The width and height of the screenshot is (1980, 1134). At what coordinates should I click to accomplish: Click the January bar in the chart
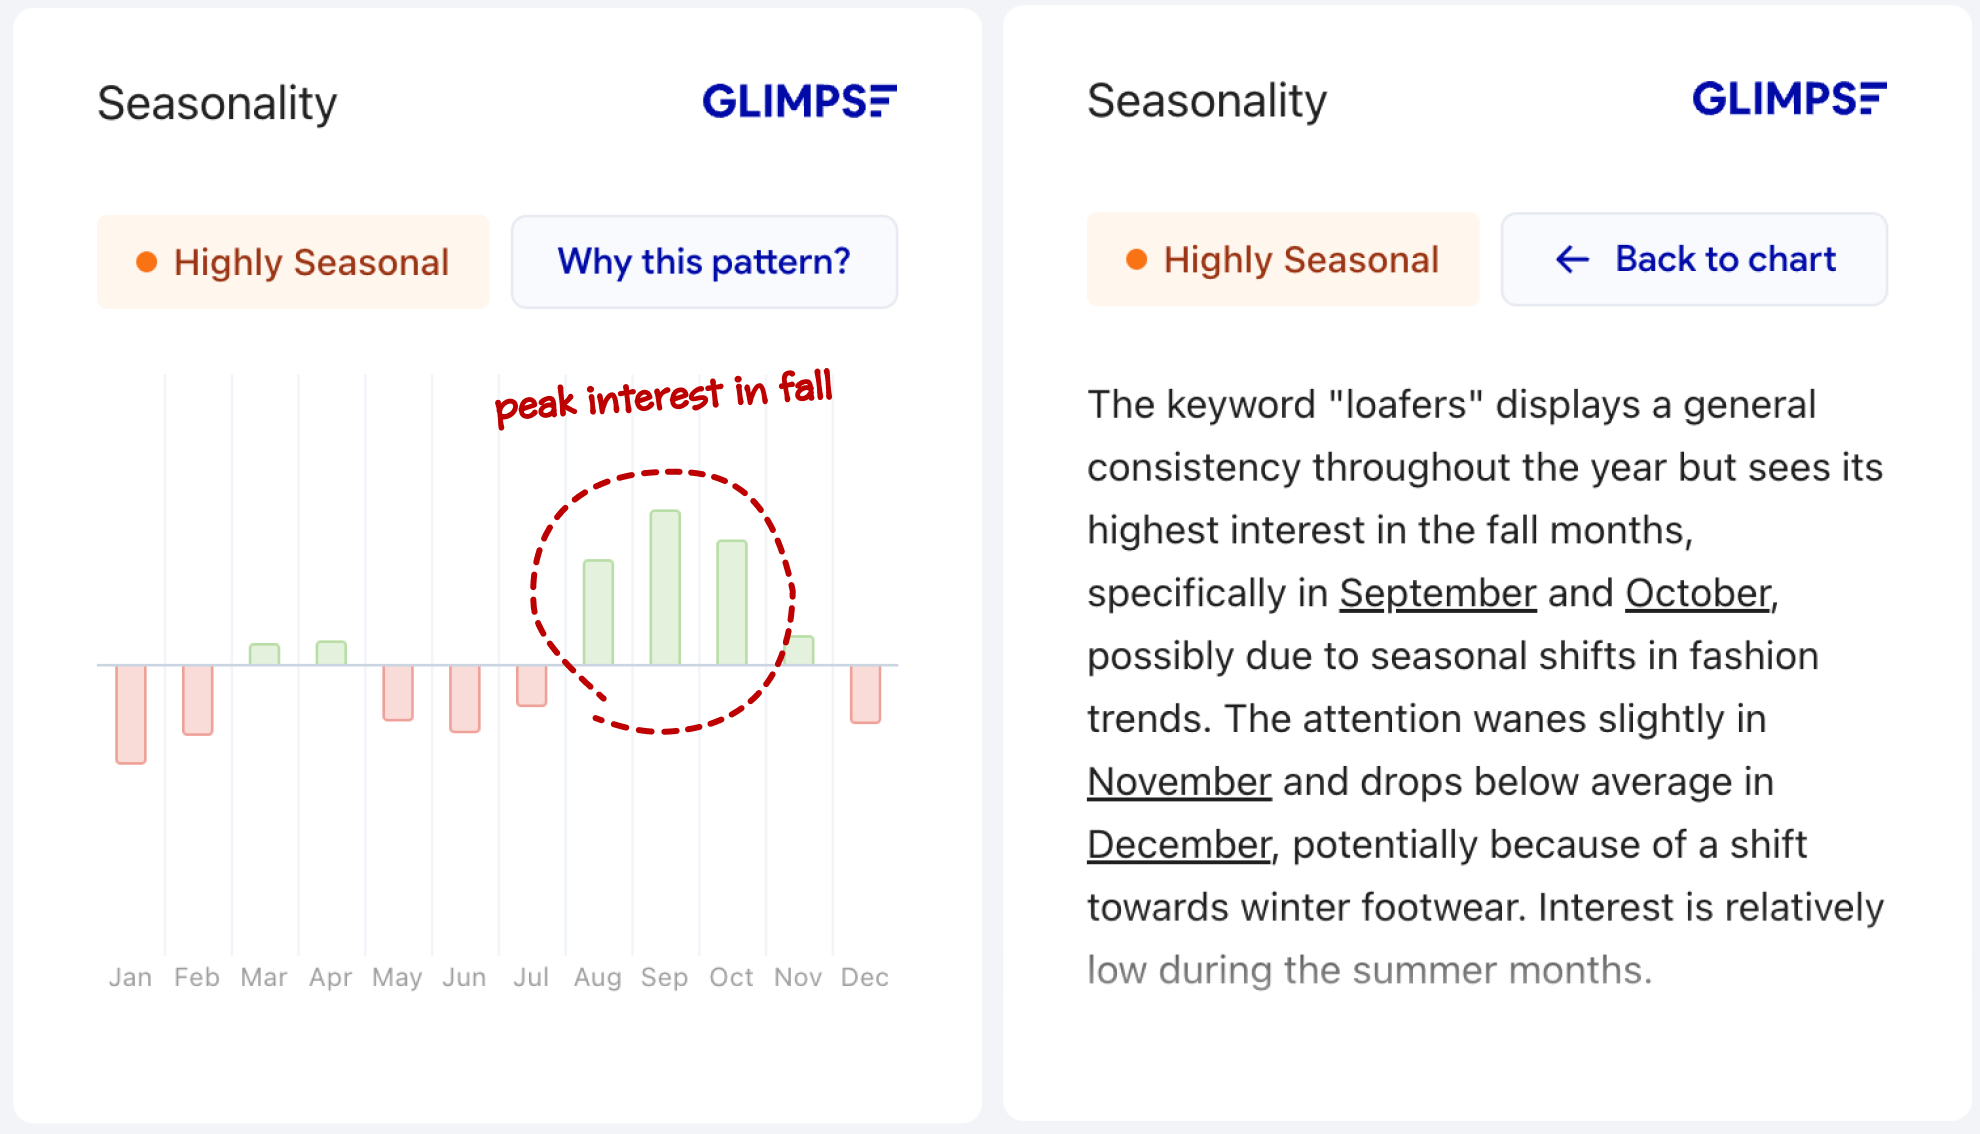tap(129, 721)
